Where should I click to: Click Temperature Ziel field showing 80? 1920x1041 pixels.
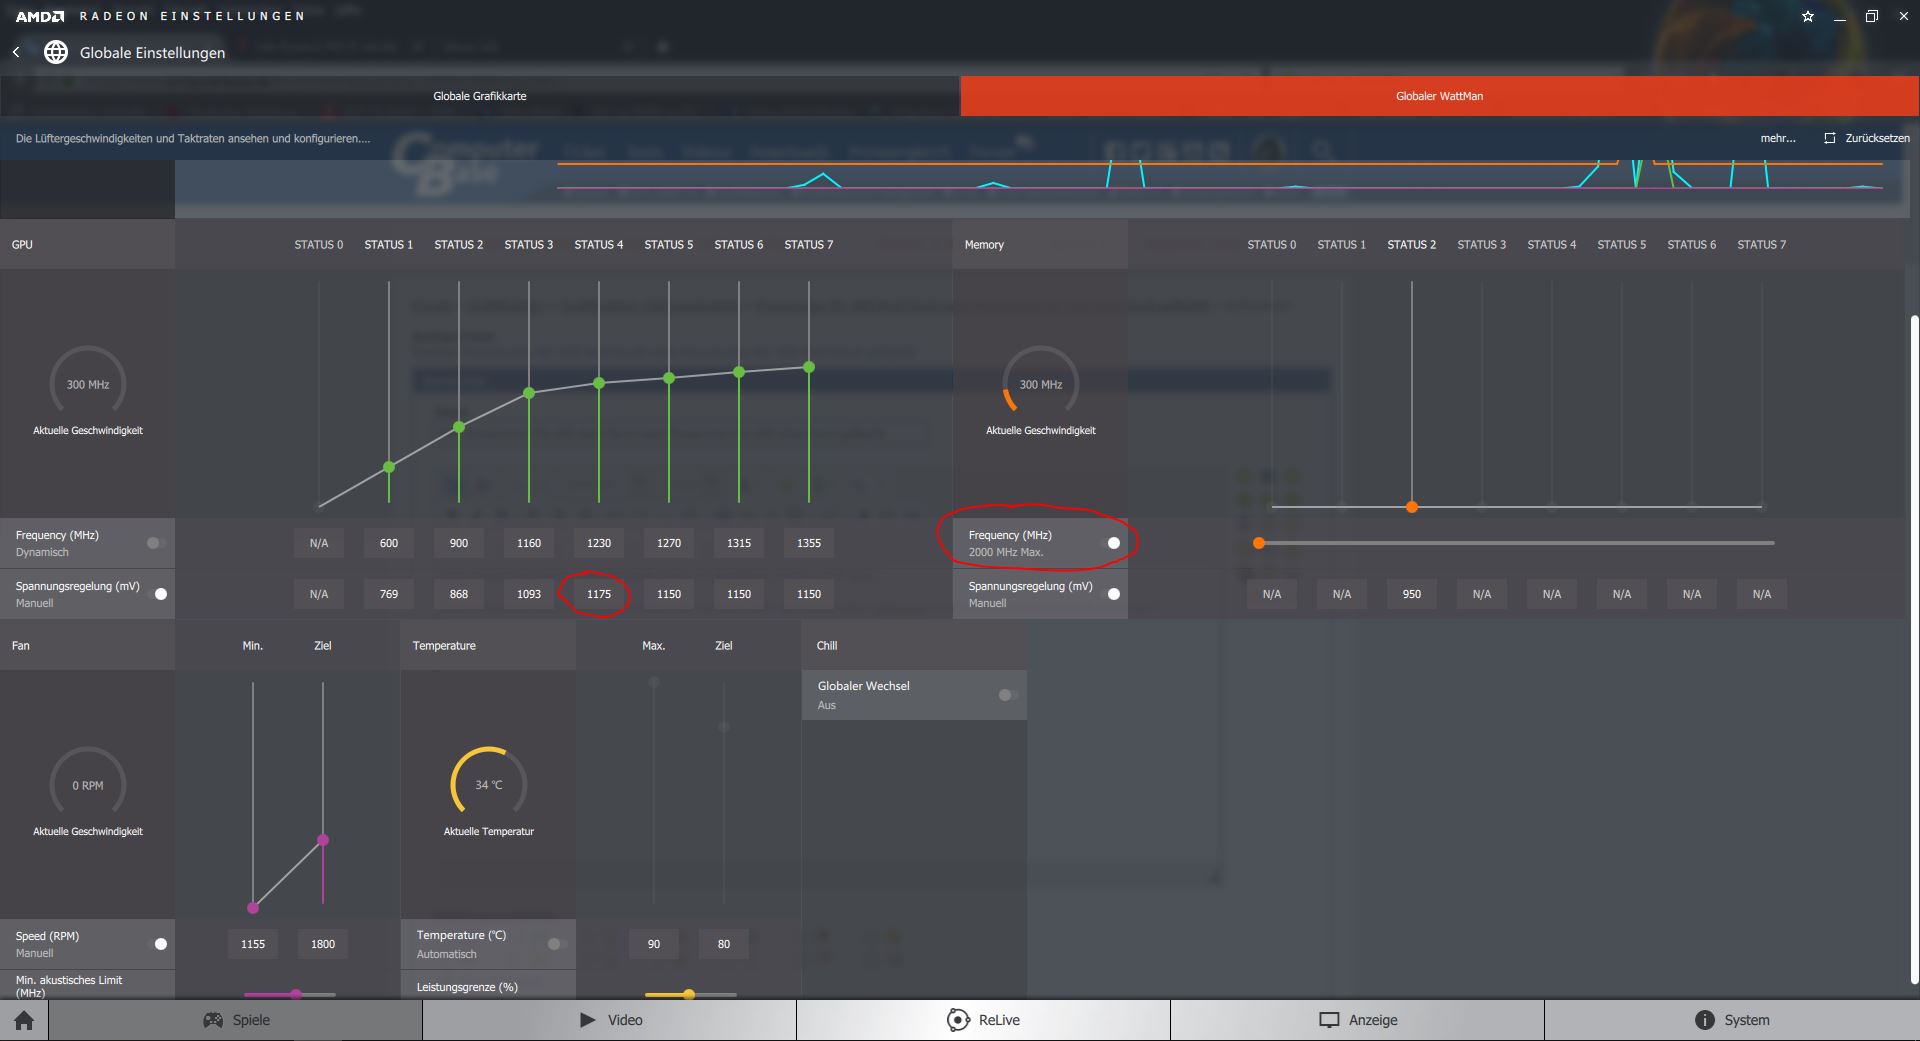(x=724, y=944)
